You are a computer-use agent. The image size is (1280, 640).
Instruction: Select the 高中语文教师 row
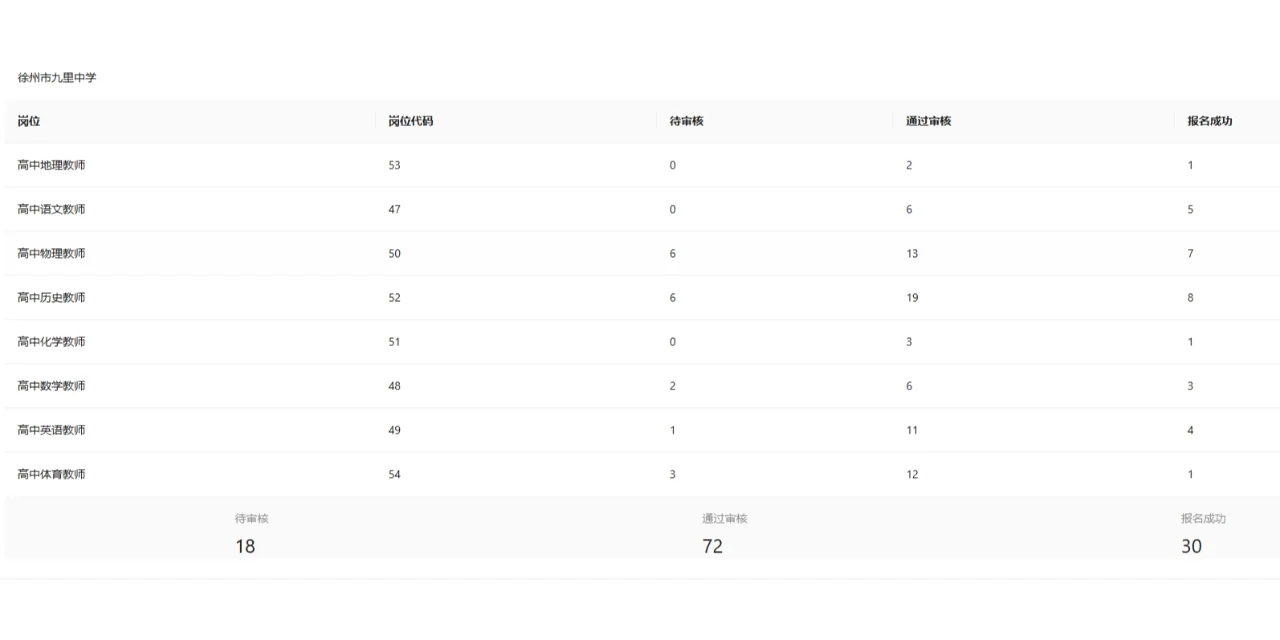pyautogui.click(x=51, y=209)
